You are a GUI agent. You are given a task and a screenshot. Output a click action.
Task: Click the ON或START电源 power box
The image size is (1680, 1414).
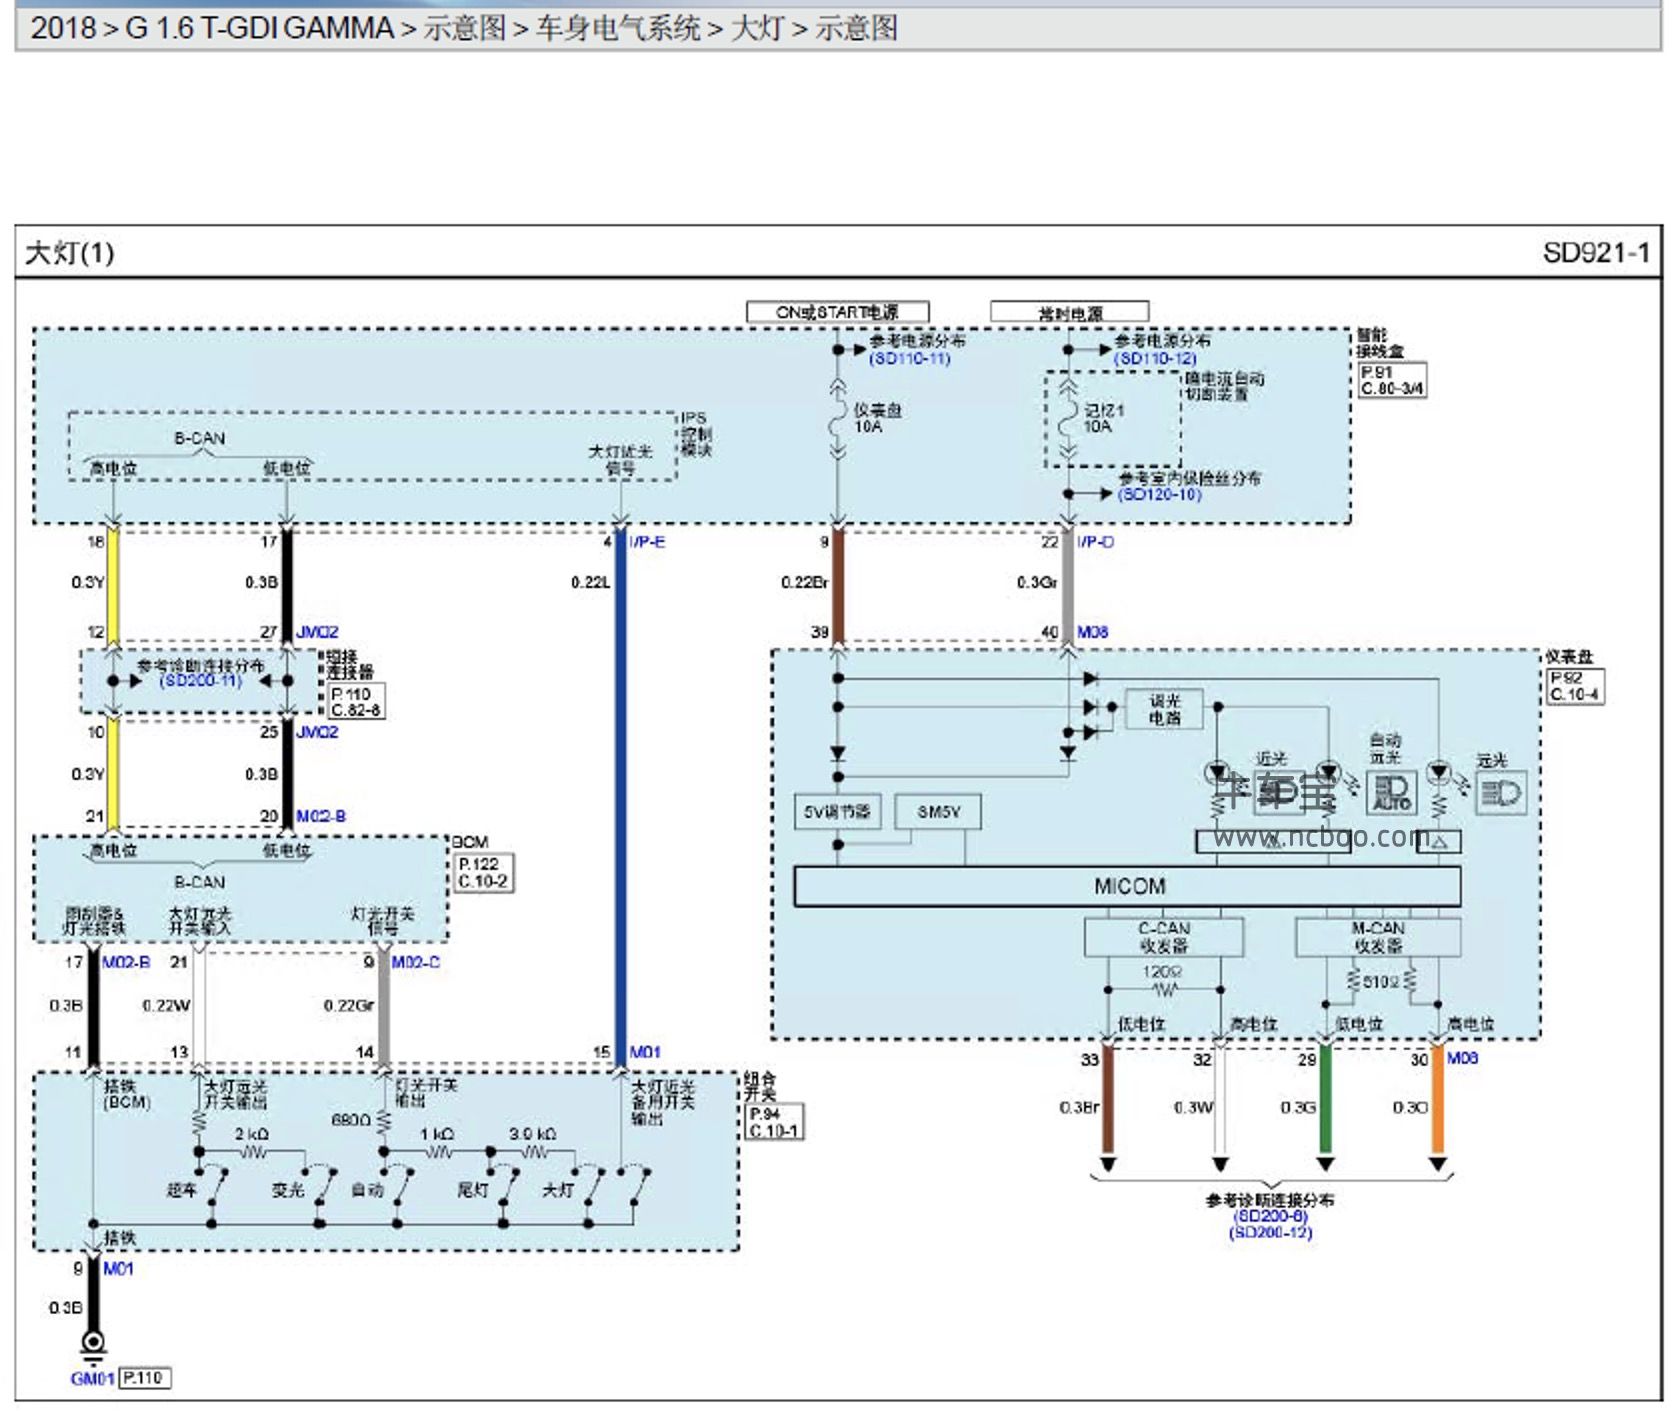pos(837,312)
